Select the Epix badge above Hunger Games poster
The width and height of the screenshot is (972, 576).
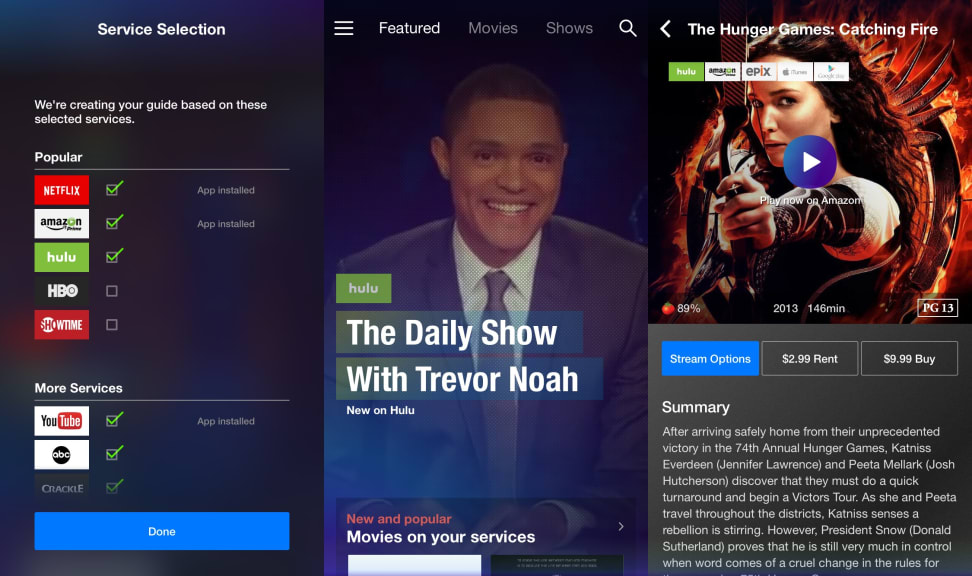tap(758, 71)
